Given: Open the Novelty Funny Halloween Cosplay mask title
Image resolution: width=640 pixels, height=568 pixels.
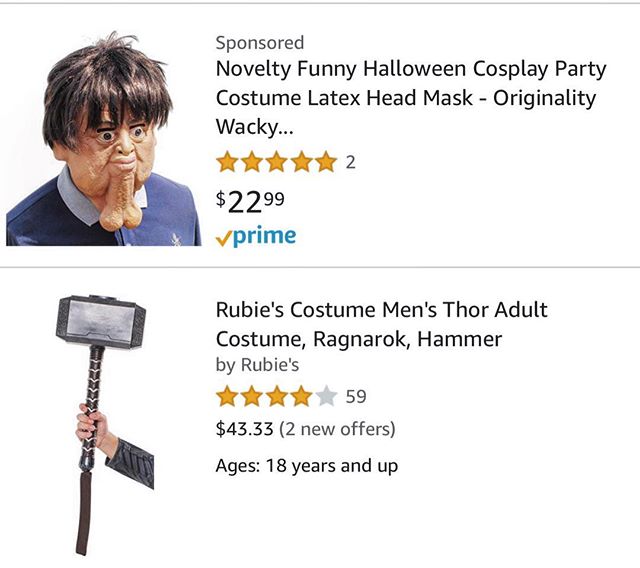Looking at the screenshot, I should 411,98.
